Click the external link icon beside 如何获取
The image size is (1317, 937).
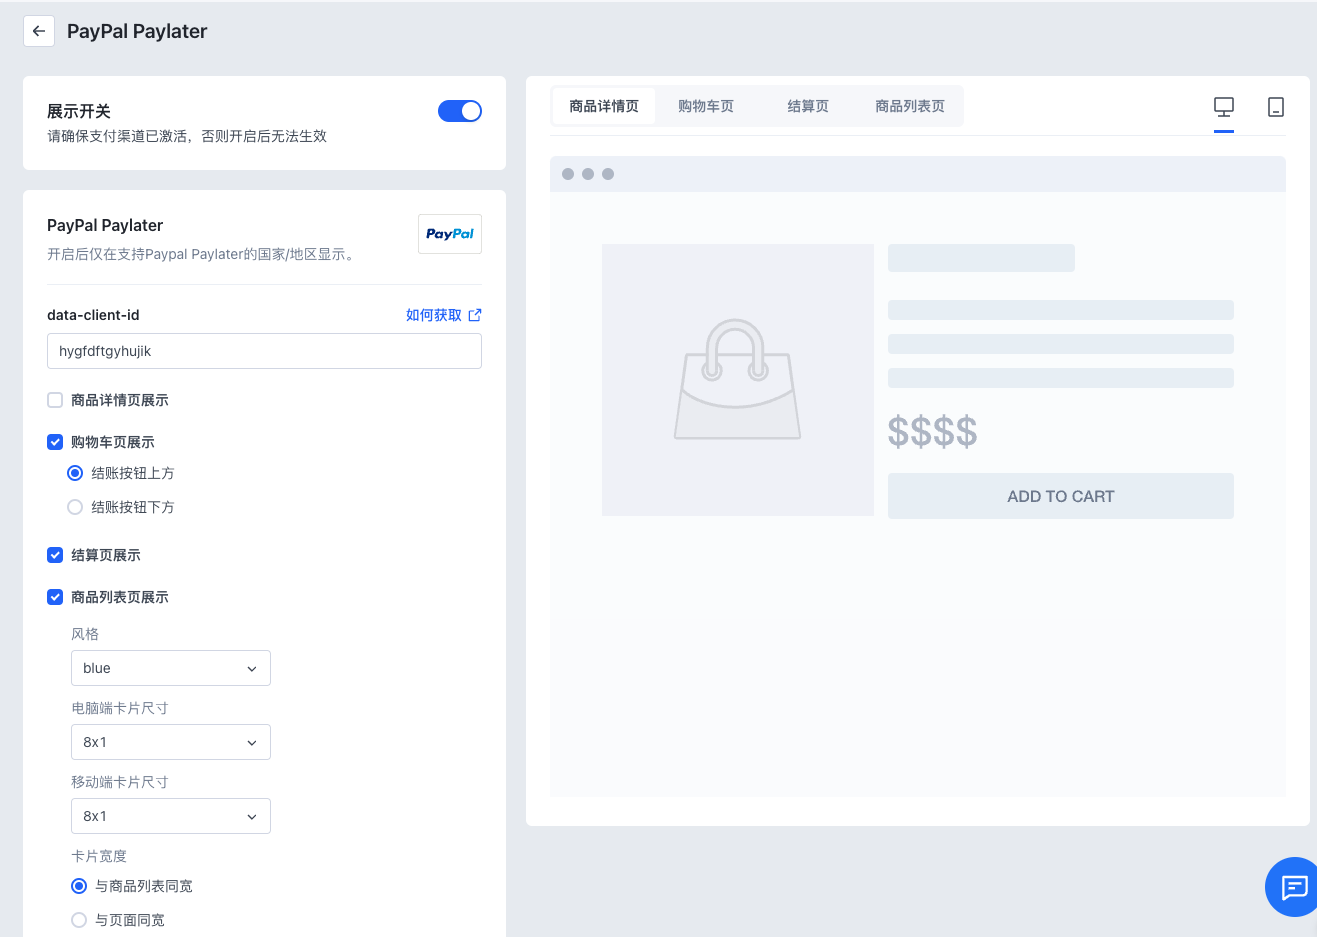(475, 315)
